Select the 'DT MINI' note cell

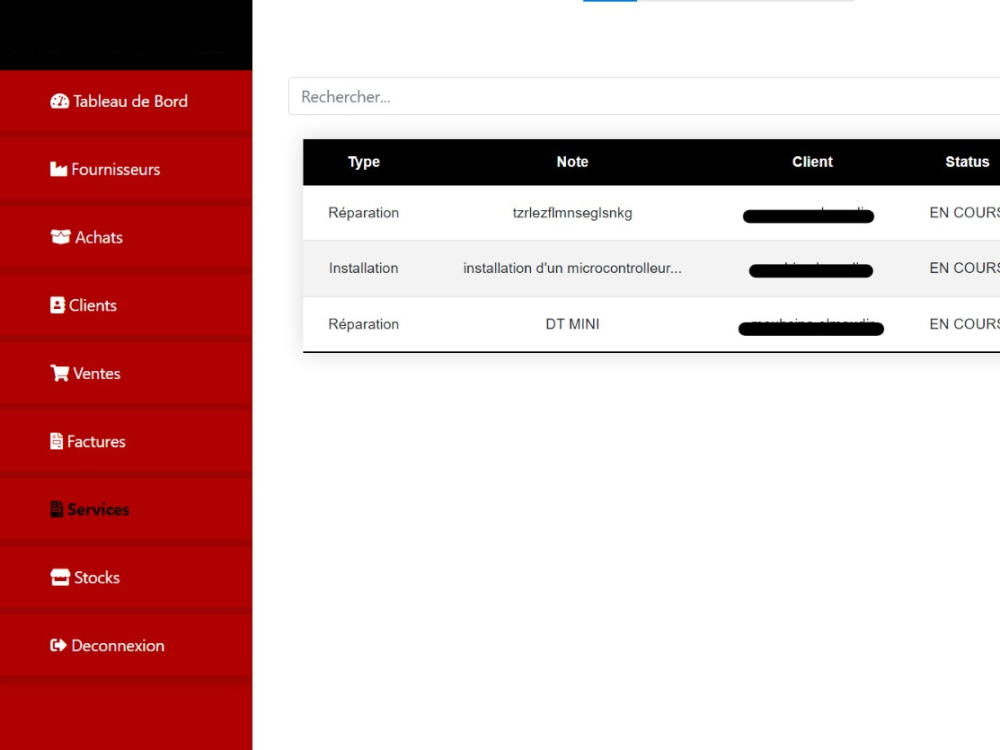572,324
